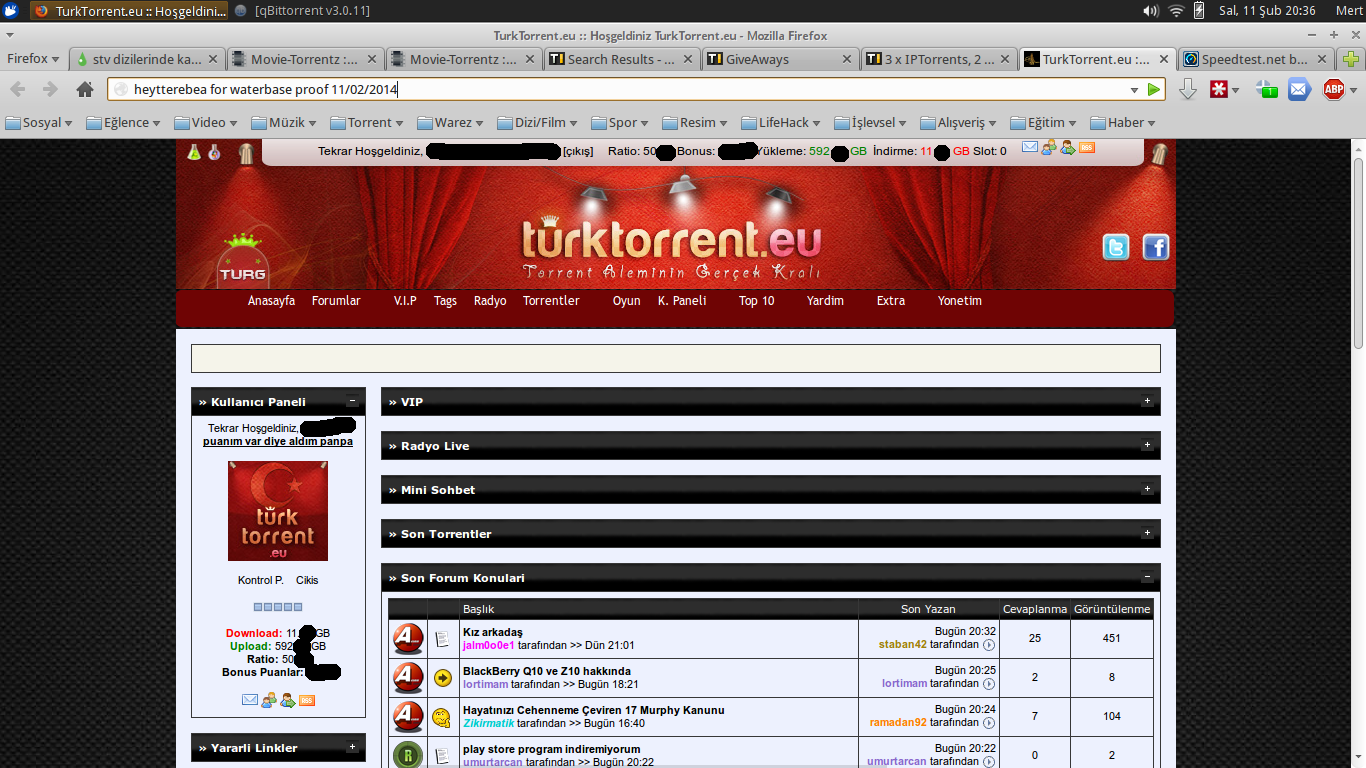Close the TurkTorrent.eu browser tab
The image size is (1366, 768).
[x=1164, y=59]
